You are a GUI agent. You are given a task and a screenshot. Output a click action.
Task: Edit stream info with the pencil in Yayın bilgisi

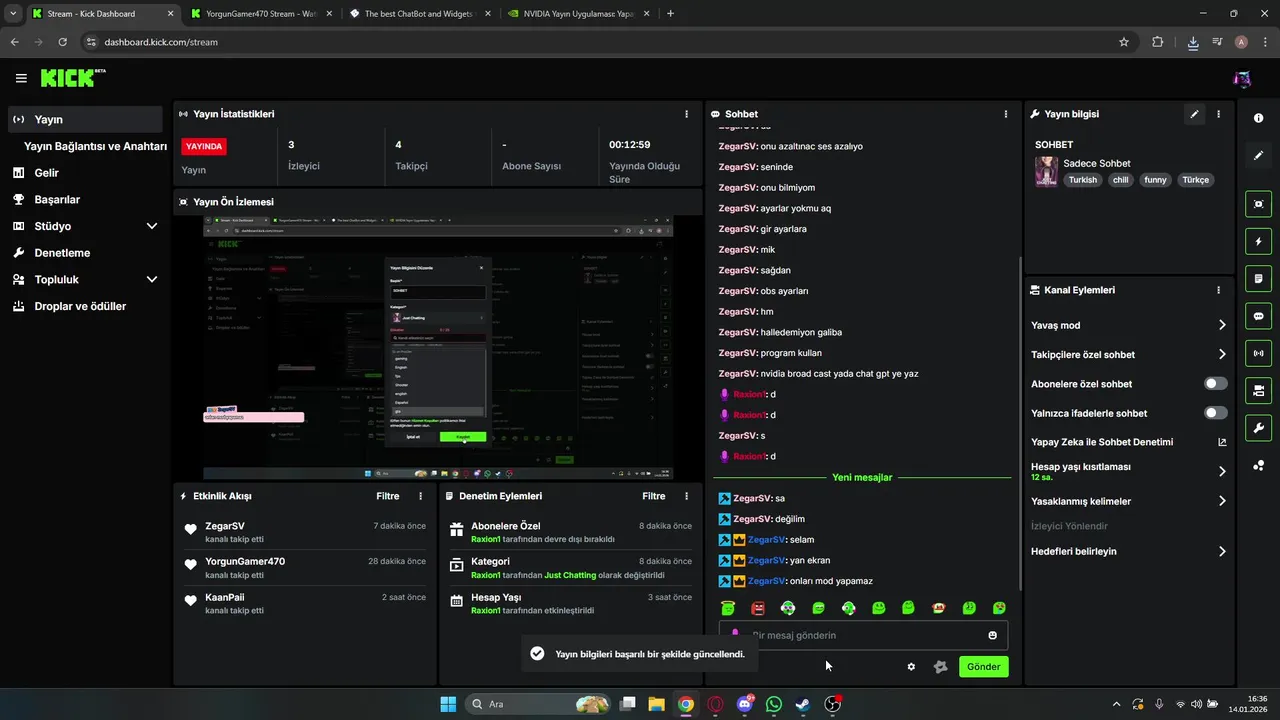click(1194, 114)
